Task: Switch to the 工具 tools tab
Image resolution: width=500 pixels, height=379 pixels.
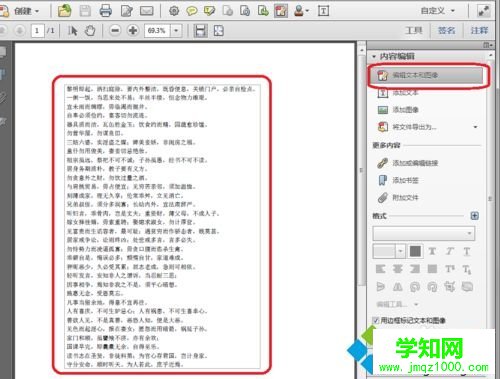Action: (x=414, y=31)
